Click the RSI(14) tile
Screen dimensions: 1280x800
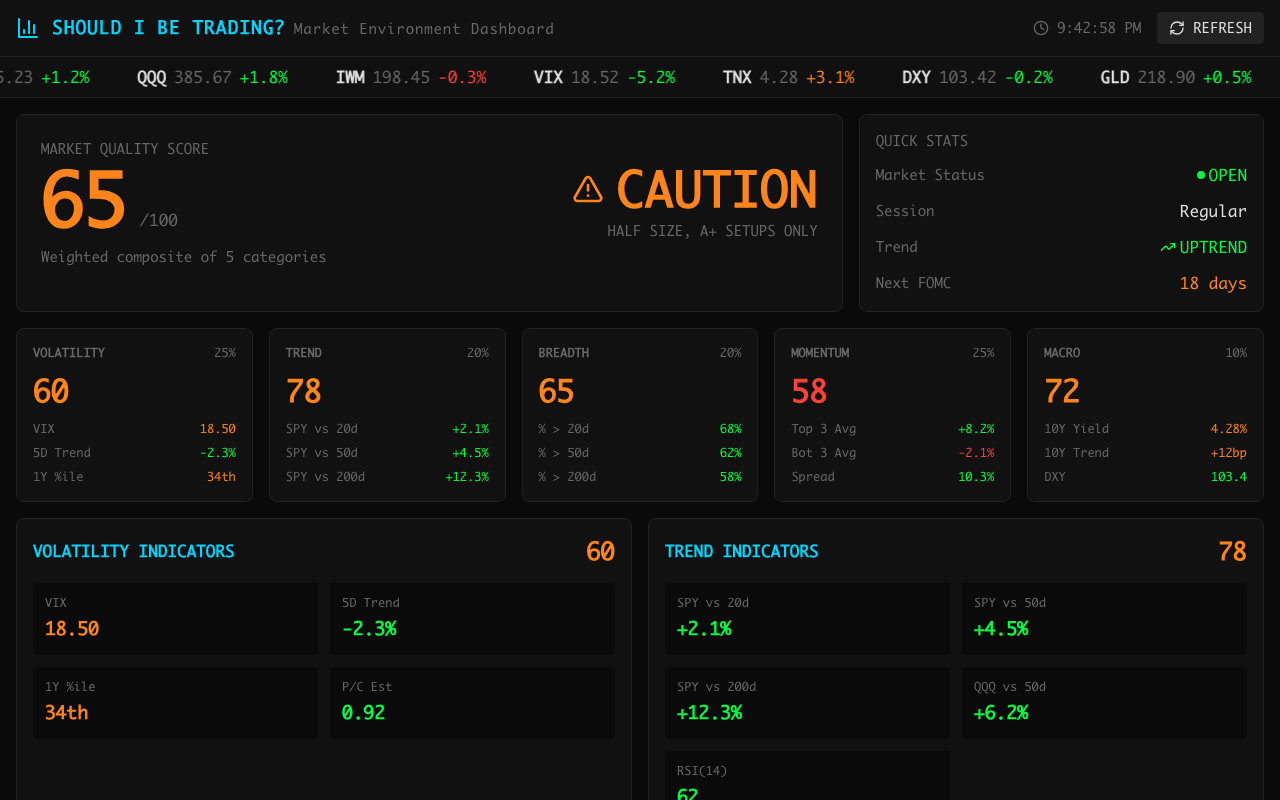click(807, 776)
